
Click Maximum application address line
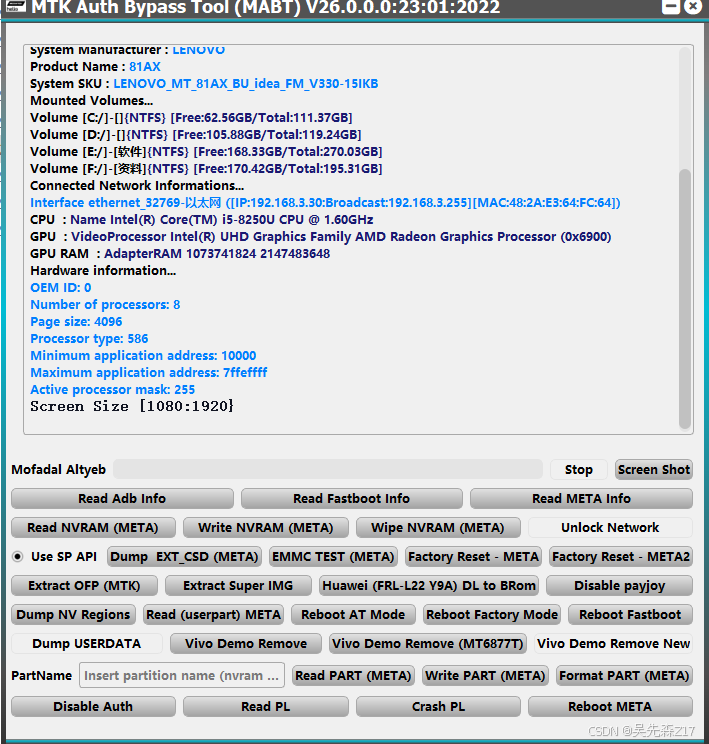pos(149,372)
